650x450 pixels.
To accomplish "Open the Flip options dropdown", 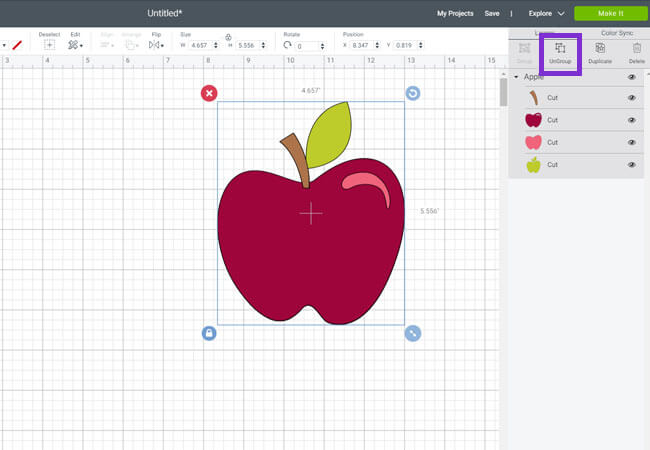I will (x=156, y=45).
